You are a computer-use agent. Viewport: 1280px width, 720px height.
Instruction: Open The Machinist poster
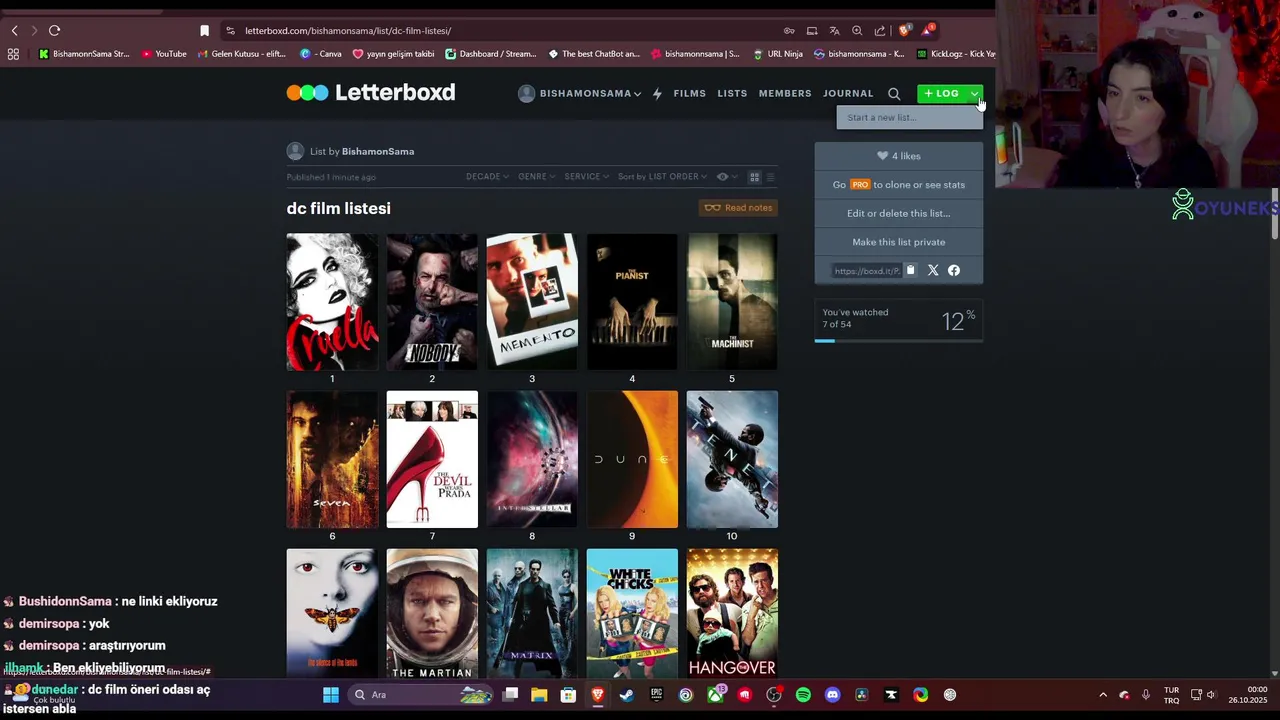click(732, 302)
